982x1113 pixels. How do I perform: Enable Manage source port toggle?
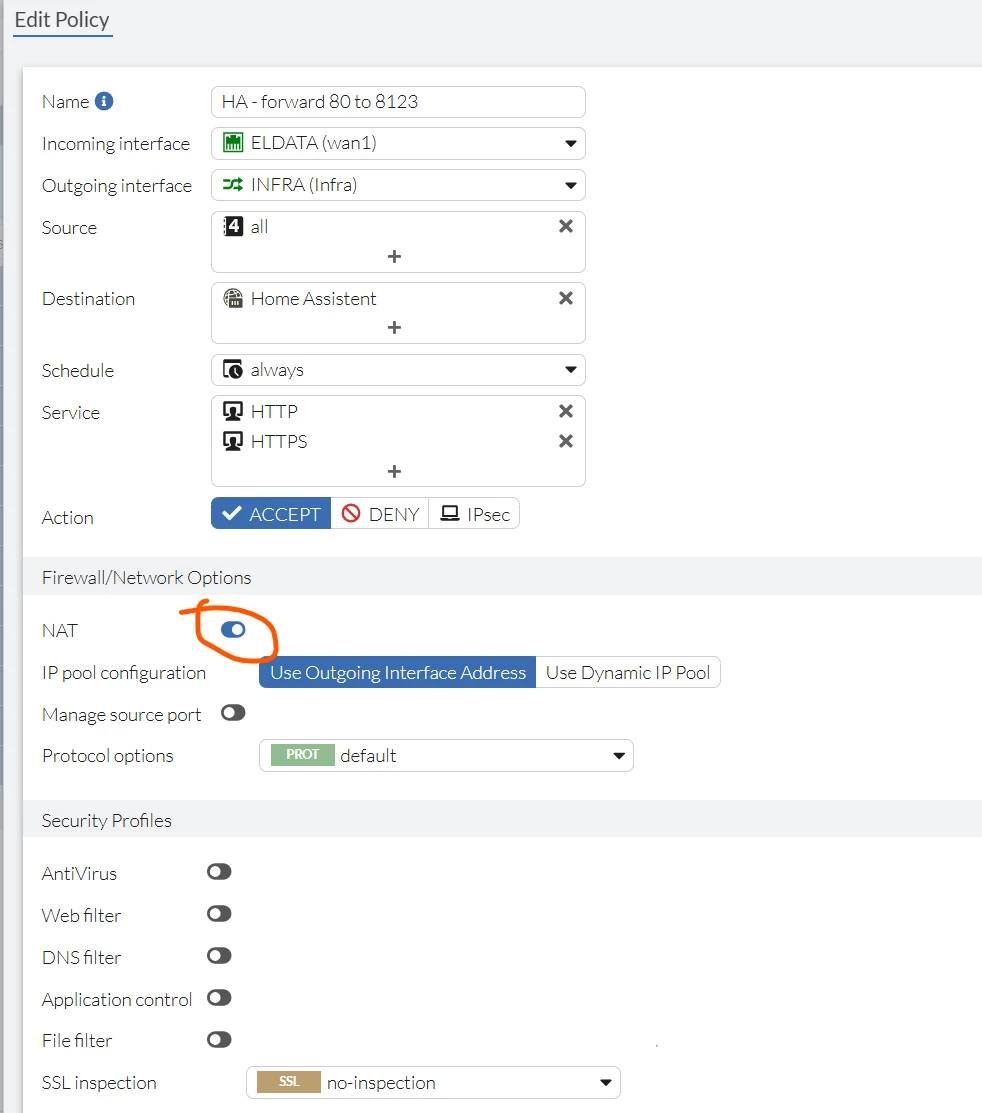tap(233, 713)
